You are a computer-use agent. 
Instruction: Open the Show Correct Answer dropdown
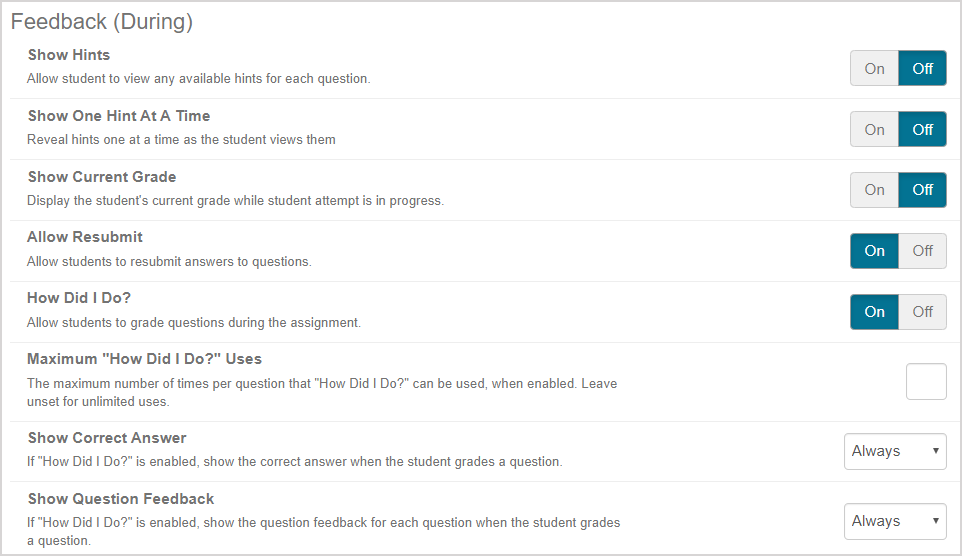[x=895, y=451]
